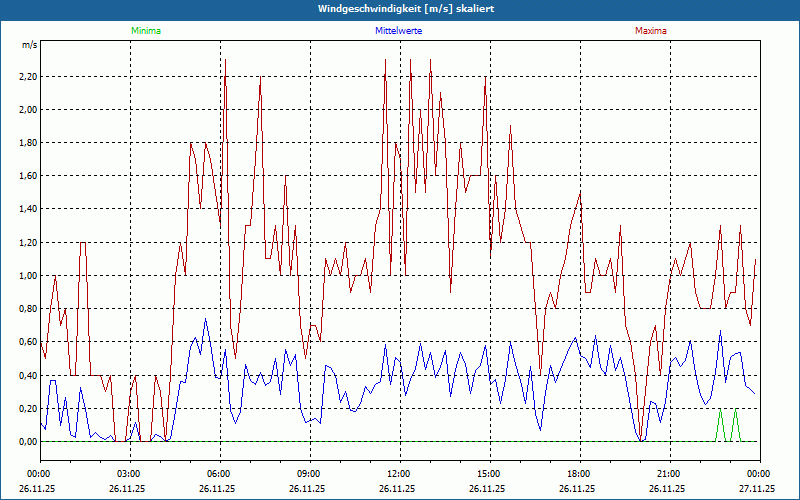Click the "0,80" y-axis value
The width and height of the screenshot is (800, 500).
click(x=29, y=309)
